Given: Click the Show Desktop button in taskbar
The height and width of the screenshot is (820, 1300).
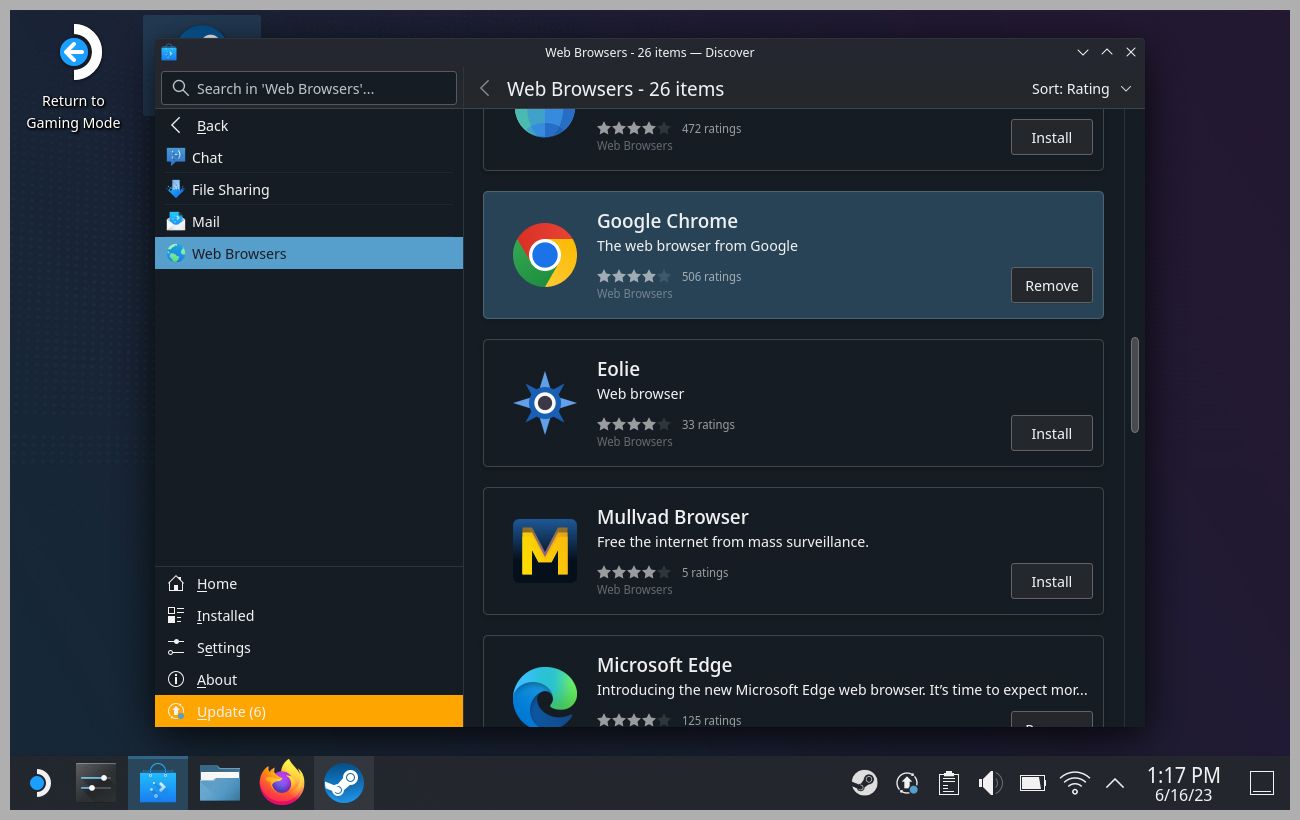Looking at the screenshot, I should [1262, 783].
